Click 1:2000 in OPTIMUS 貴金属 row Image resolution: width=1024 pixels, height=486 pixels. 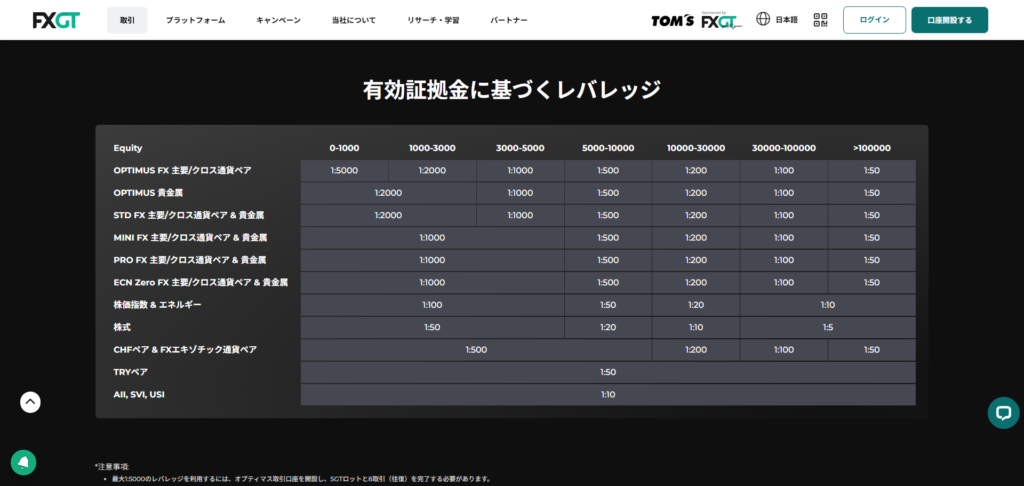coord(389,193)
